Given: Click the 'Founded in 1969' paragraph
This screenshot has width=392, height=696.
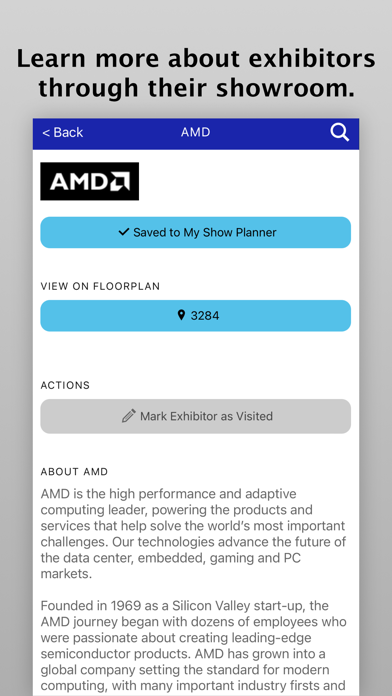Looking at the screenshot, I should coord(194,646).
